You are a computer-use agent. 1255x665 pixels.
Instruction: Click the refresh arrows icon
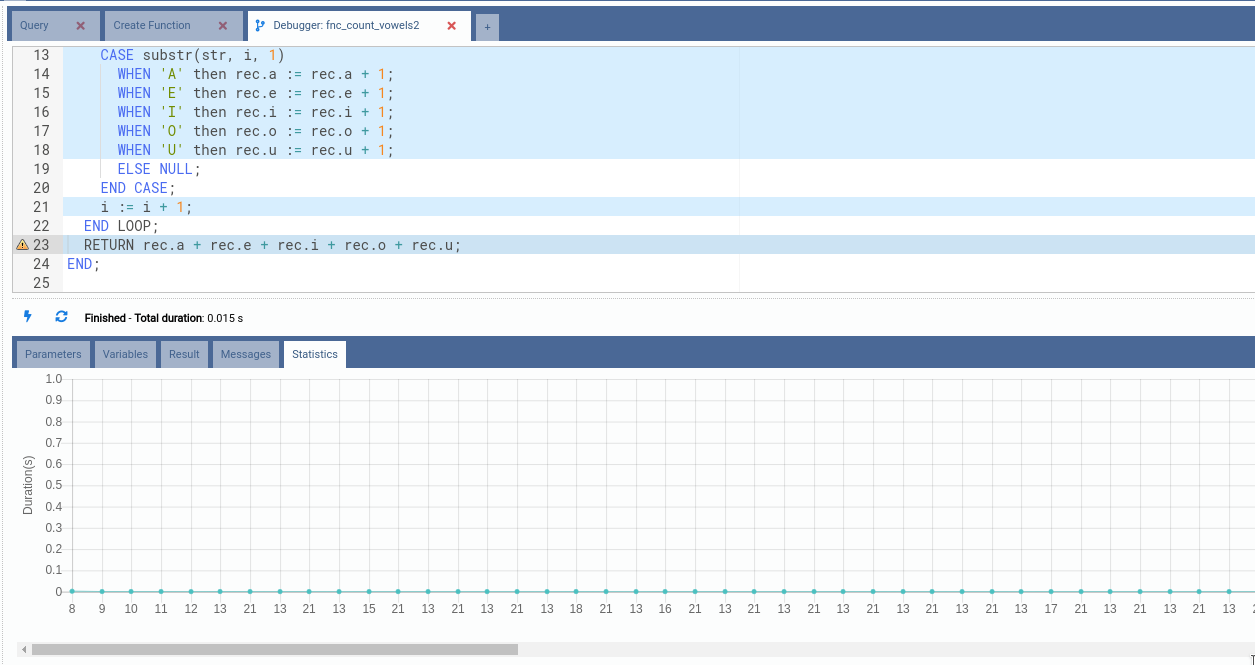click(61, 316)
